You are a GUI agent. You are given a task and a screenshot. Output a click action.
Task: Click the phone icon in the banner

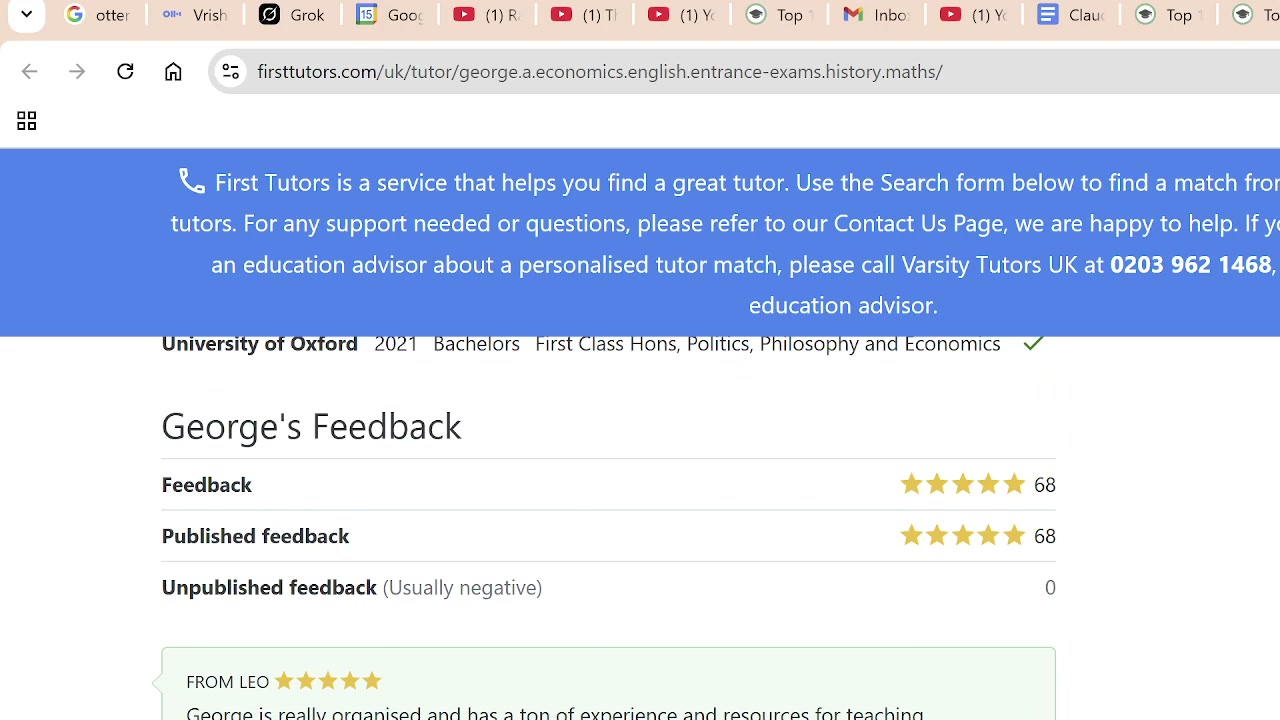(192, 181)
